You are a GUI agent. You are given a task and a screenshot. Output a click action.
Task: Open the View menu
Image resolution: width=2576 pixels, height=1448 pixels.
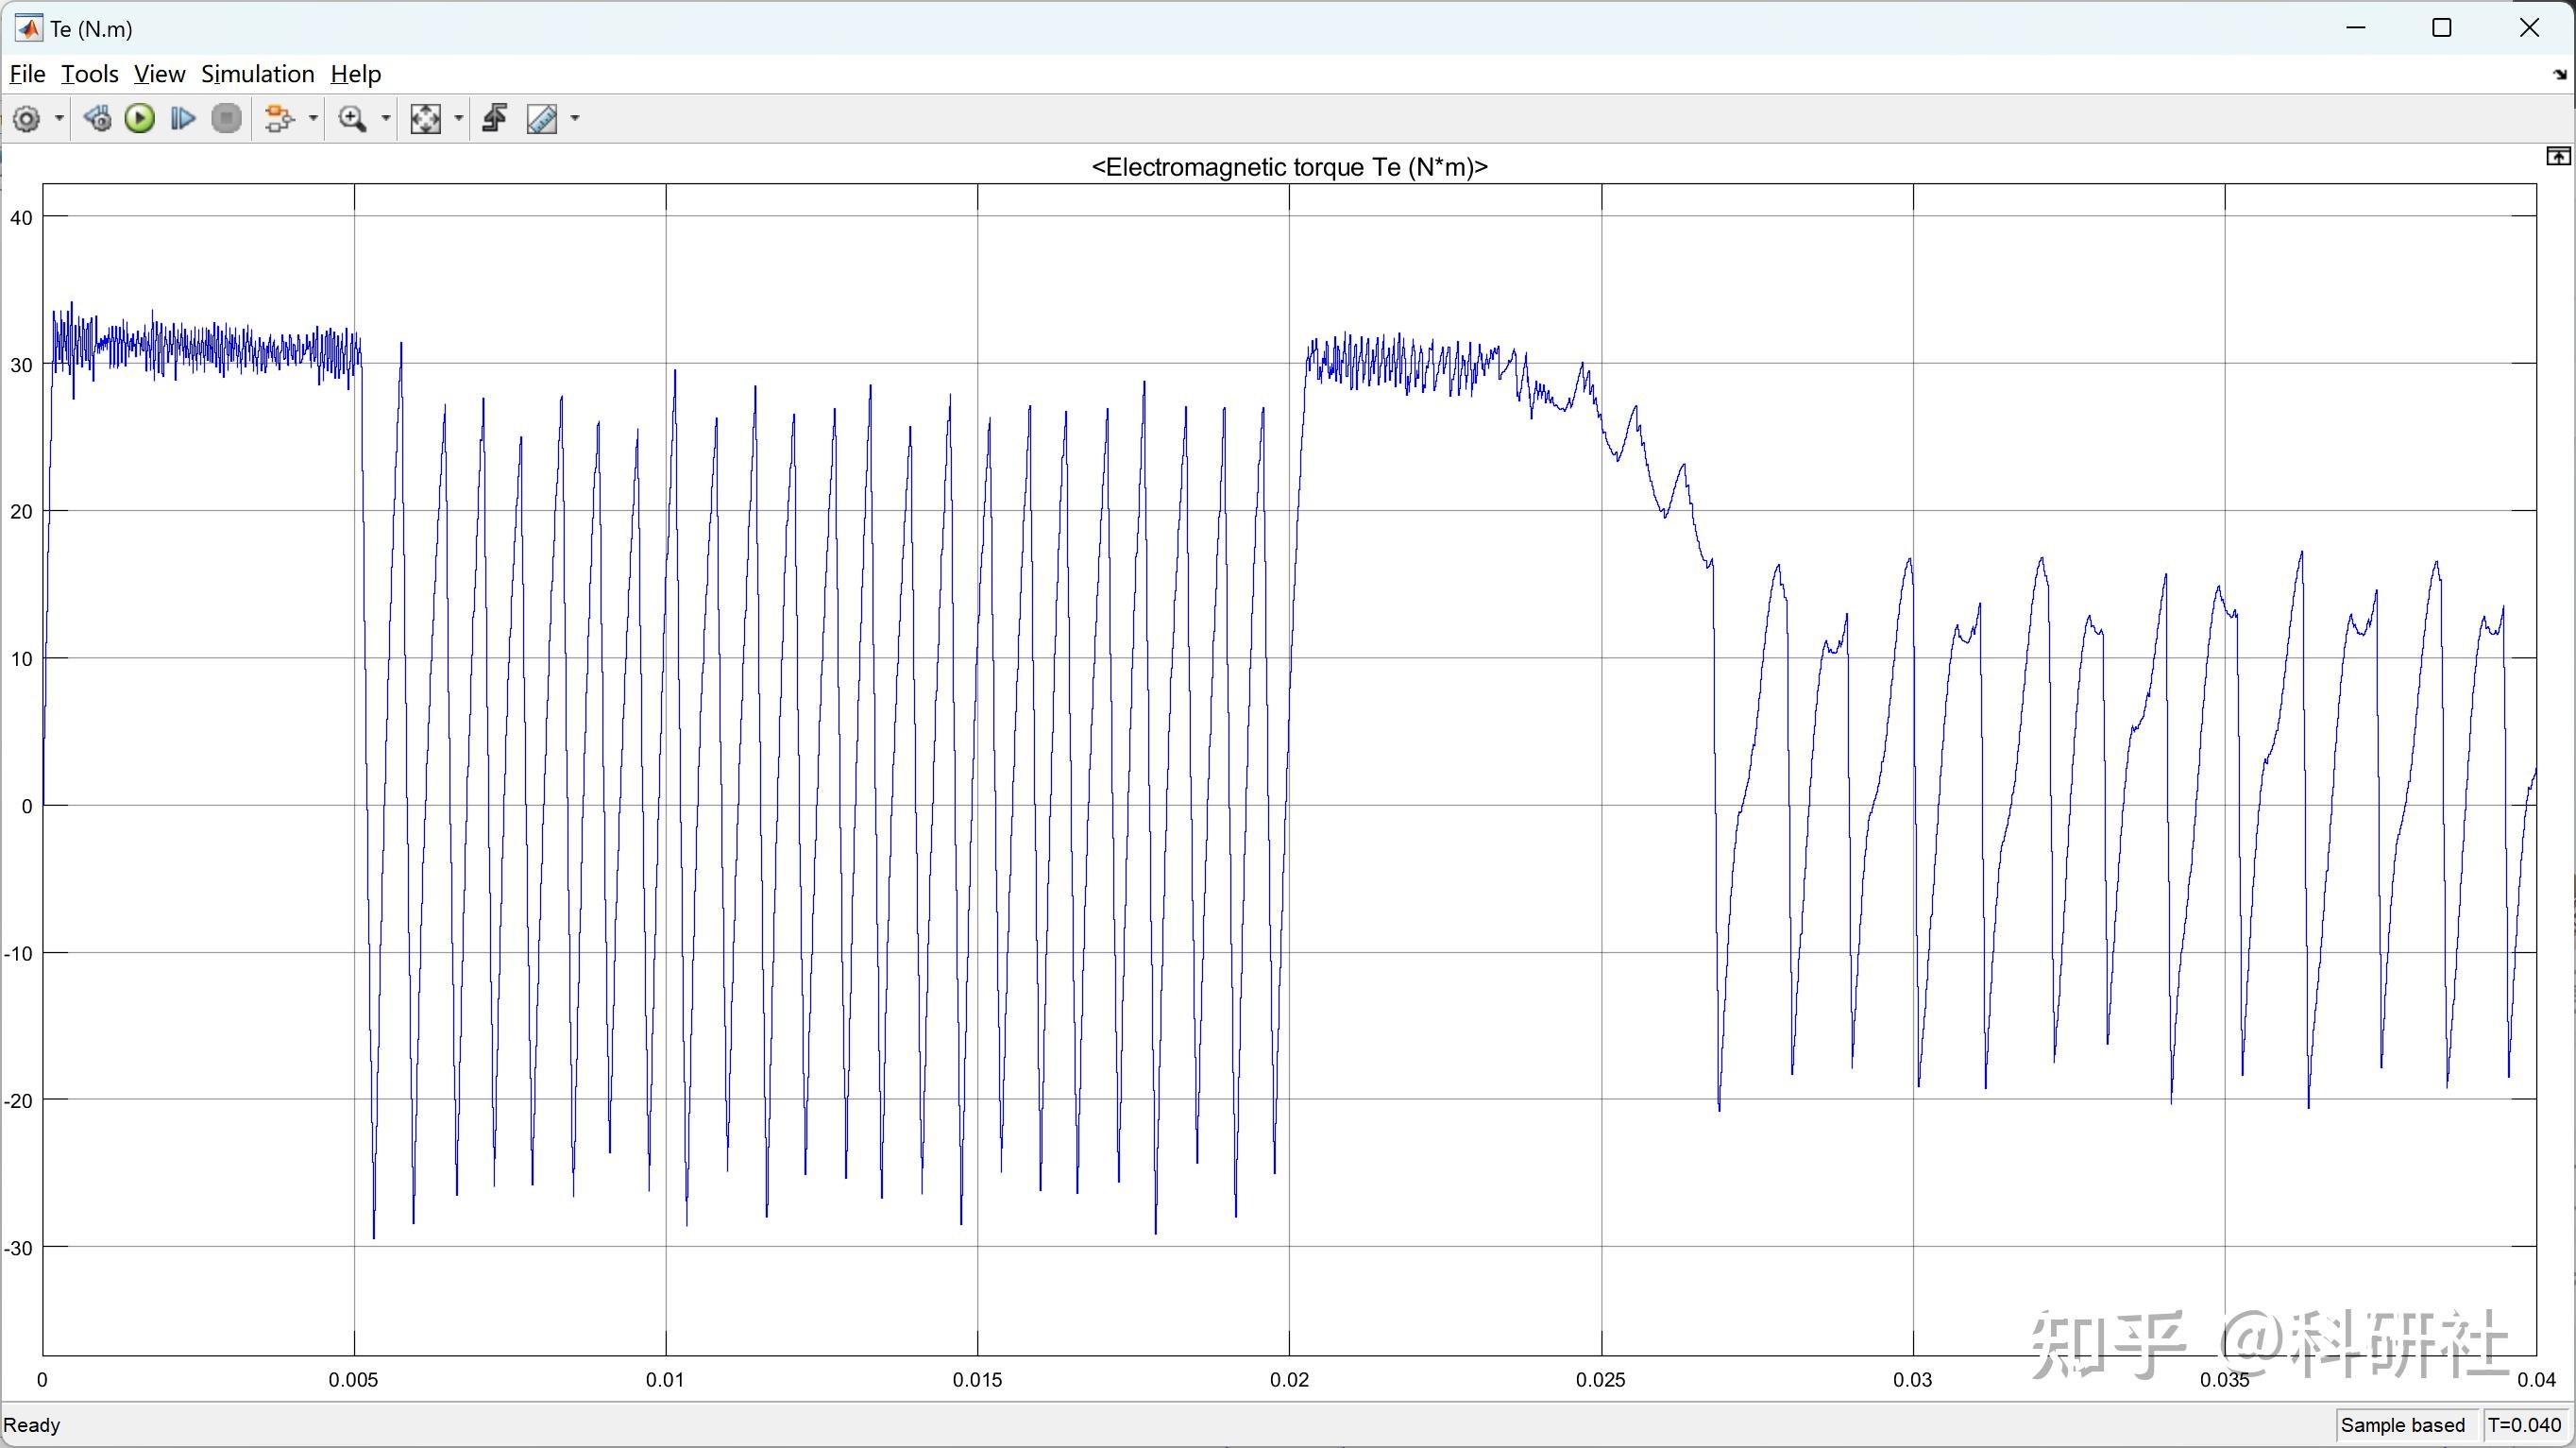[x=159, y=74]
